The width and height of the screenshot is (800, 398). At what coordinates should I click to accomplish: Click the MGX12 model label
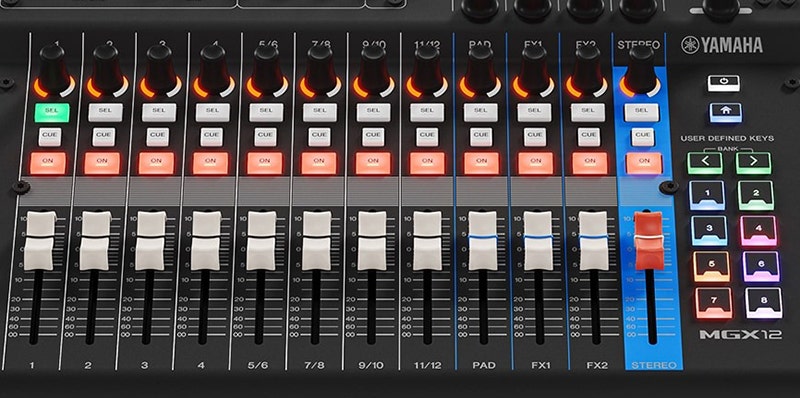click(740, 335)
